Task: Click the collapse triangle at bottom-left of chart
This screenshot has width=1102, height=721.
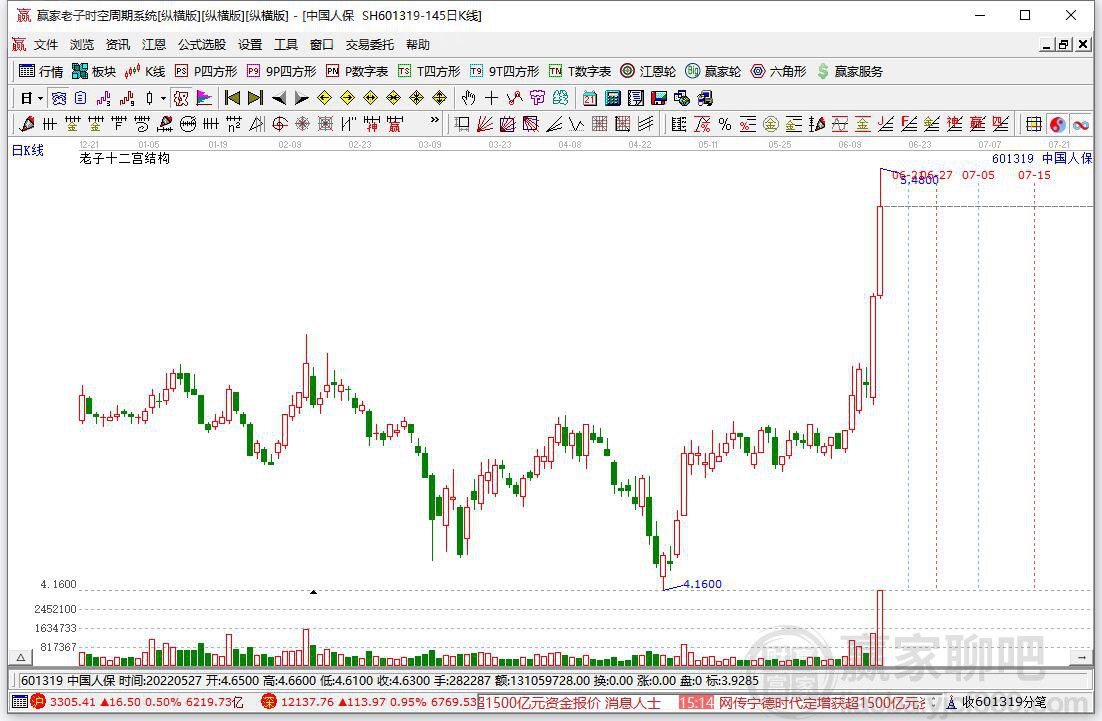Action: coord(21,658)
